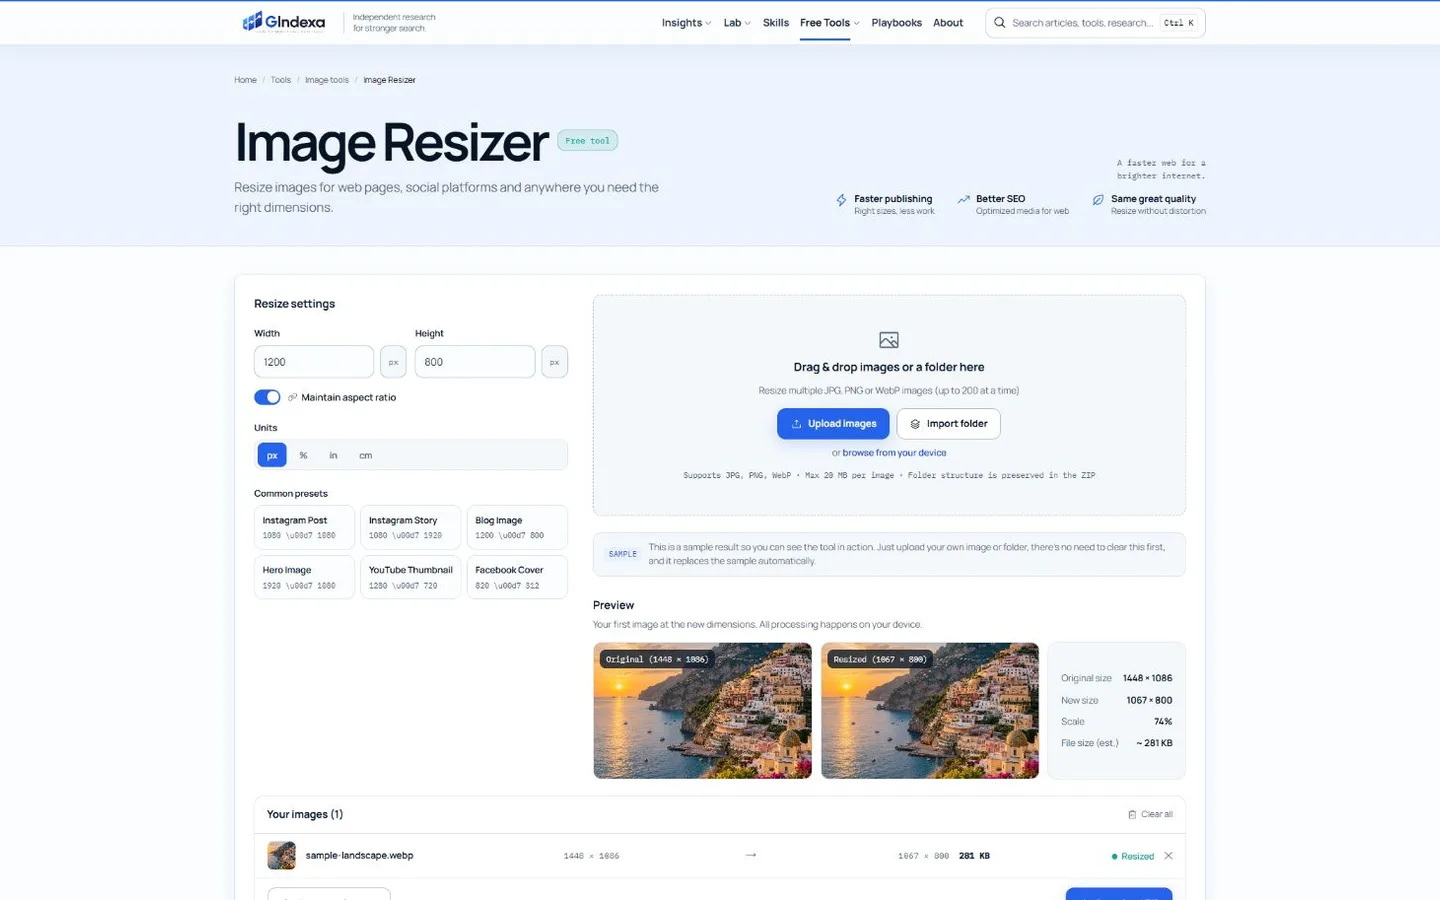The height and width of the screenshot is (900, 1440).
Task: Select the cm unit option
Action: [366, 455]
